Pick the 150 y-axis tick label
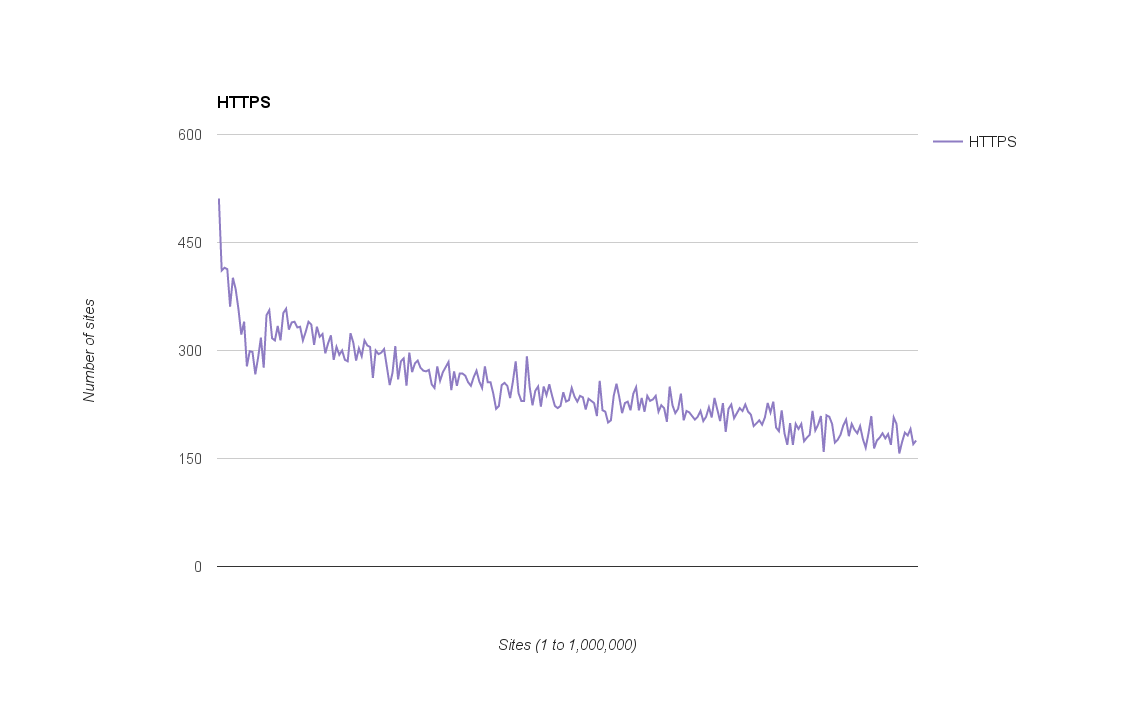The image size is (1134, 701). point(190,459)
